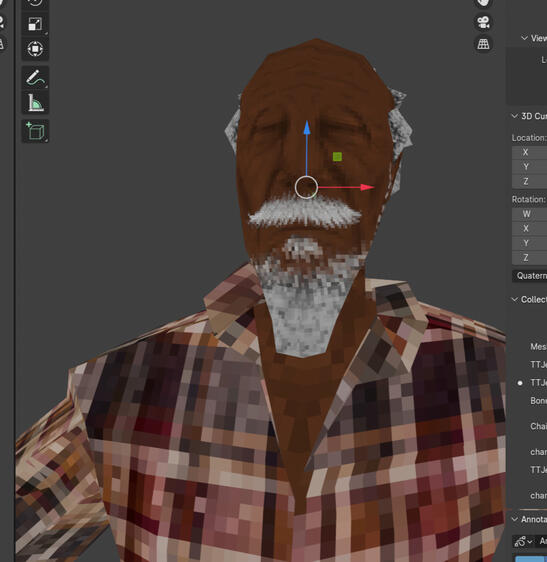Select the Scale tool in the toolbar
This screenshot has height=562, width=547.
(35, 24)
